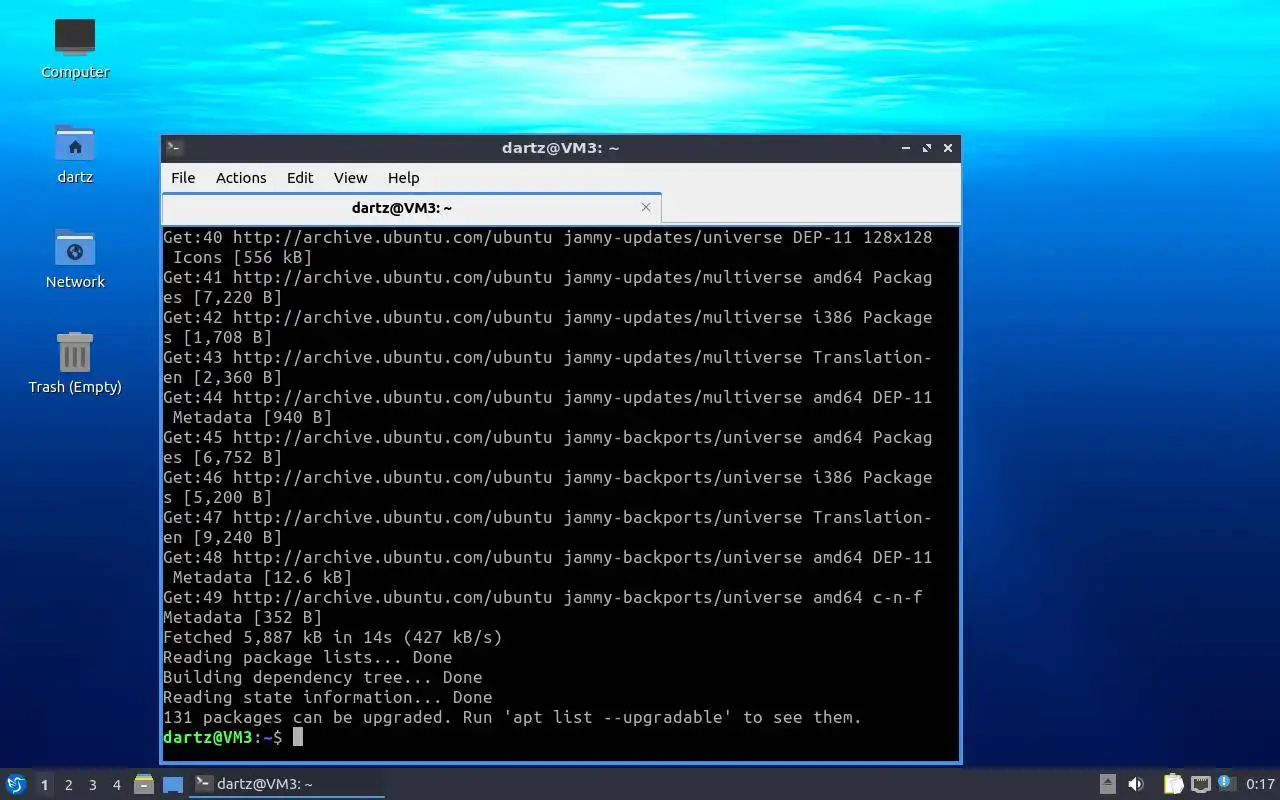Image resolution: width=1280 pixels, height=800 pixels.
Task: Click the terminal window title bar text
Action: pyautogui.click(x=560, y=148)
